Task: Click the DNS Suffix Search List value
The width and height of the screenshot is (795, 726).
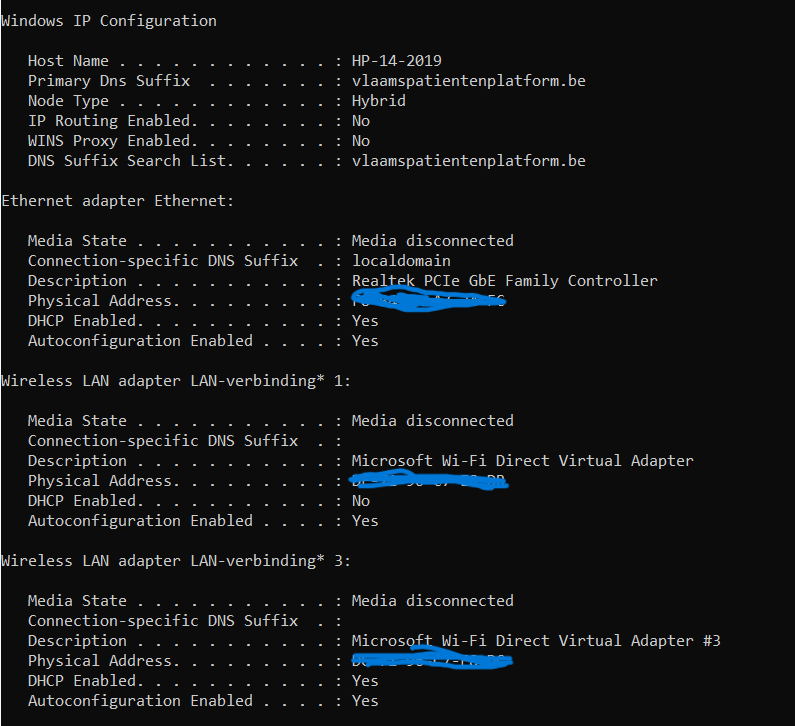Action: (x=468, y=161)
